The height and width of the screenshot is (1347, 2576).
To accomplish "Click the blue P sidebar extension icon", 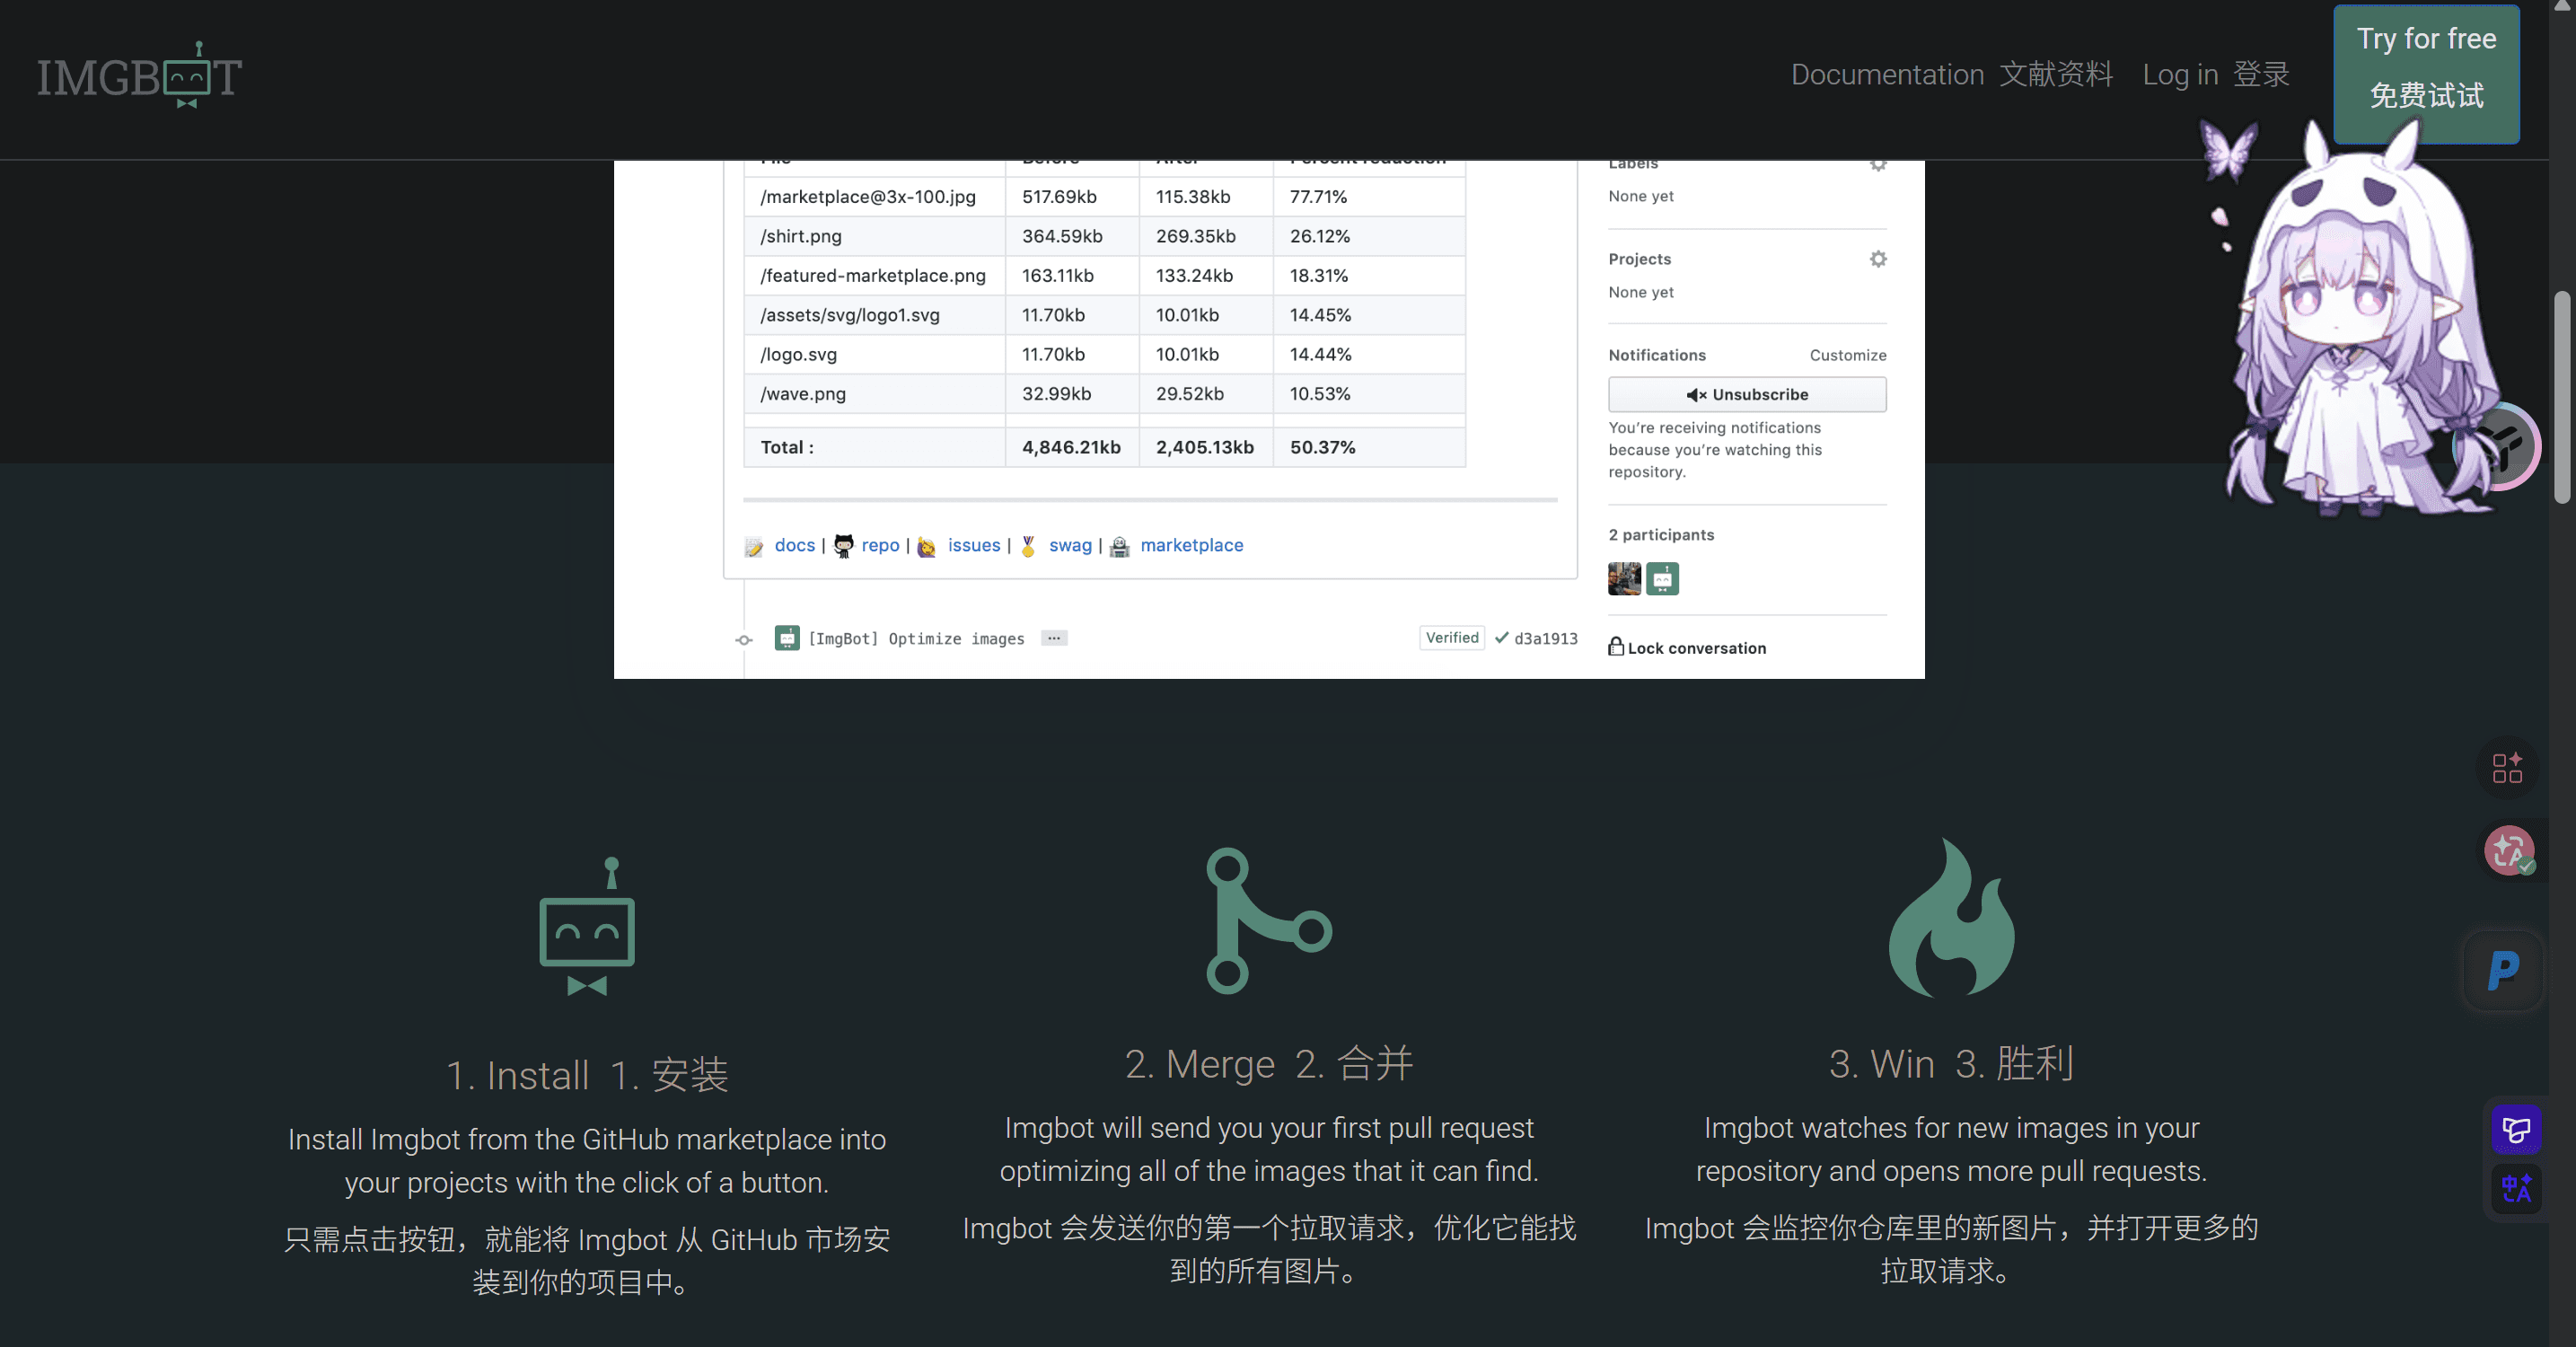I will (2503, 970).
